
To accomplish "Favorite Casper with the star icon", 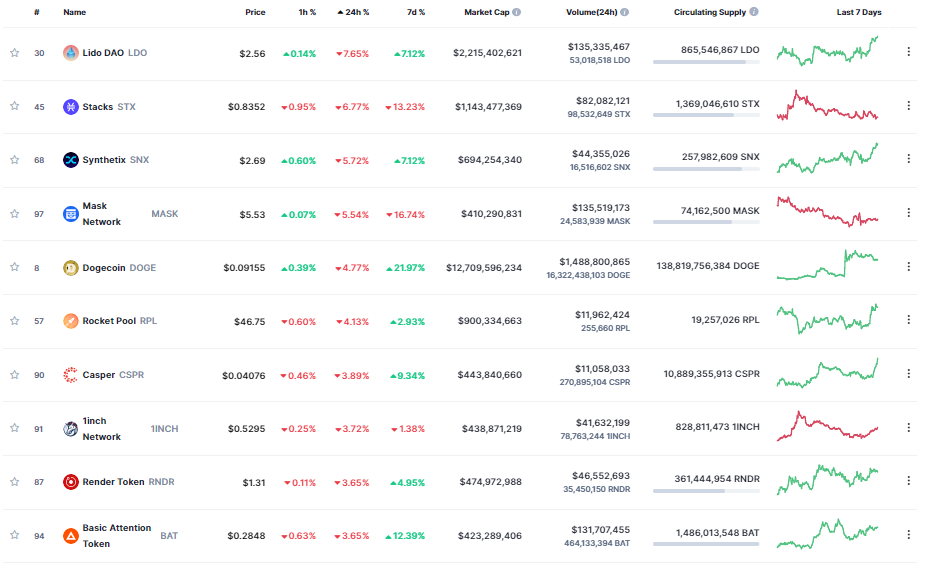I will point(15,375).
